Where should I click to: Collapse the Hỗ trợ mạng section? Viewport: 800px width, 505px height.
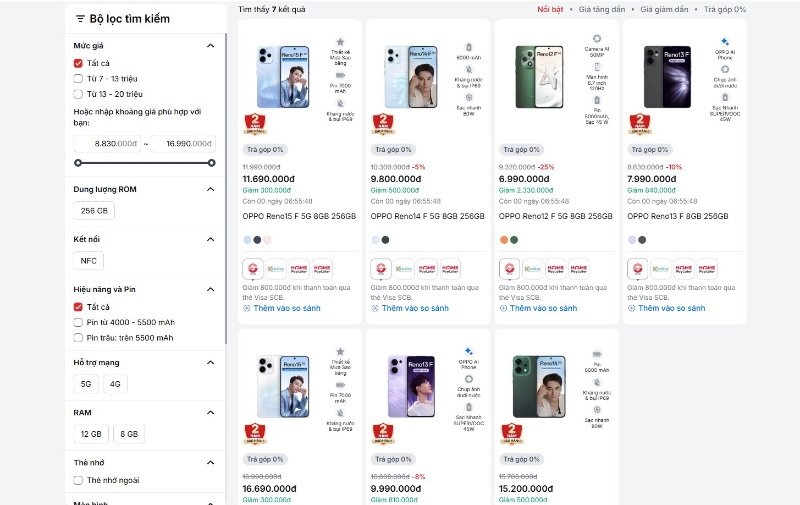(x=210, y=363)
